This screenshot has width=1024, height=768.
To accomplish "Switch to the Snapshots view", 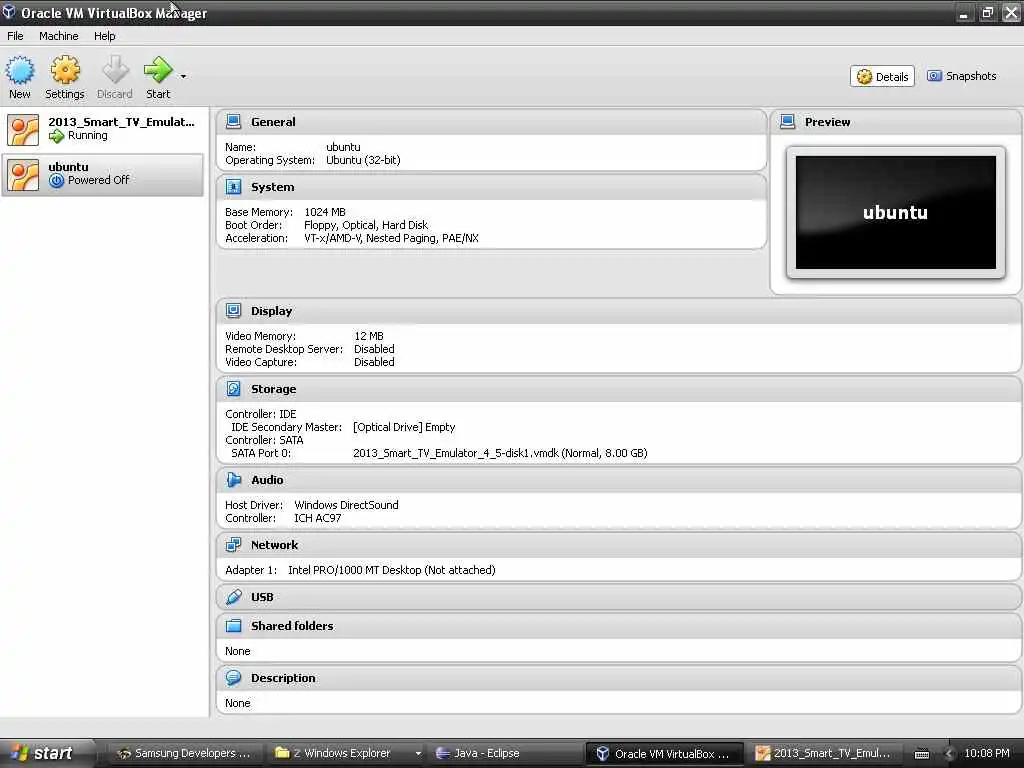I will pyautogui.click(x=962, y=76).
